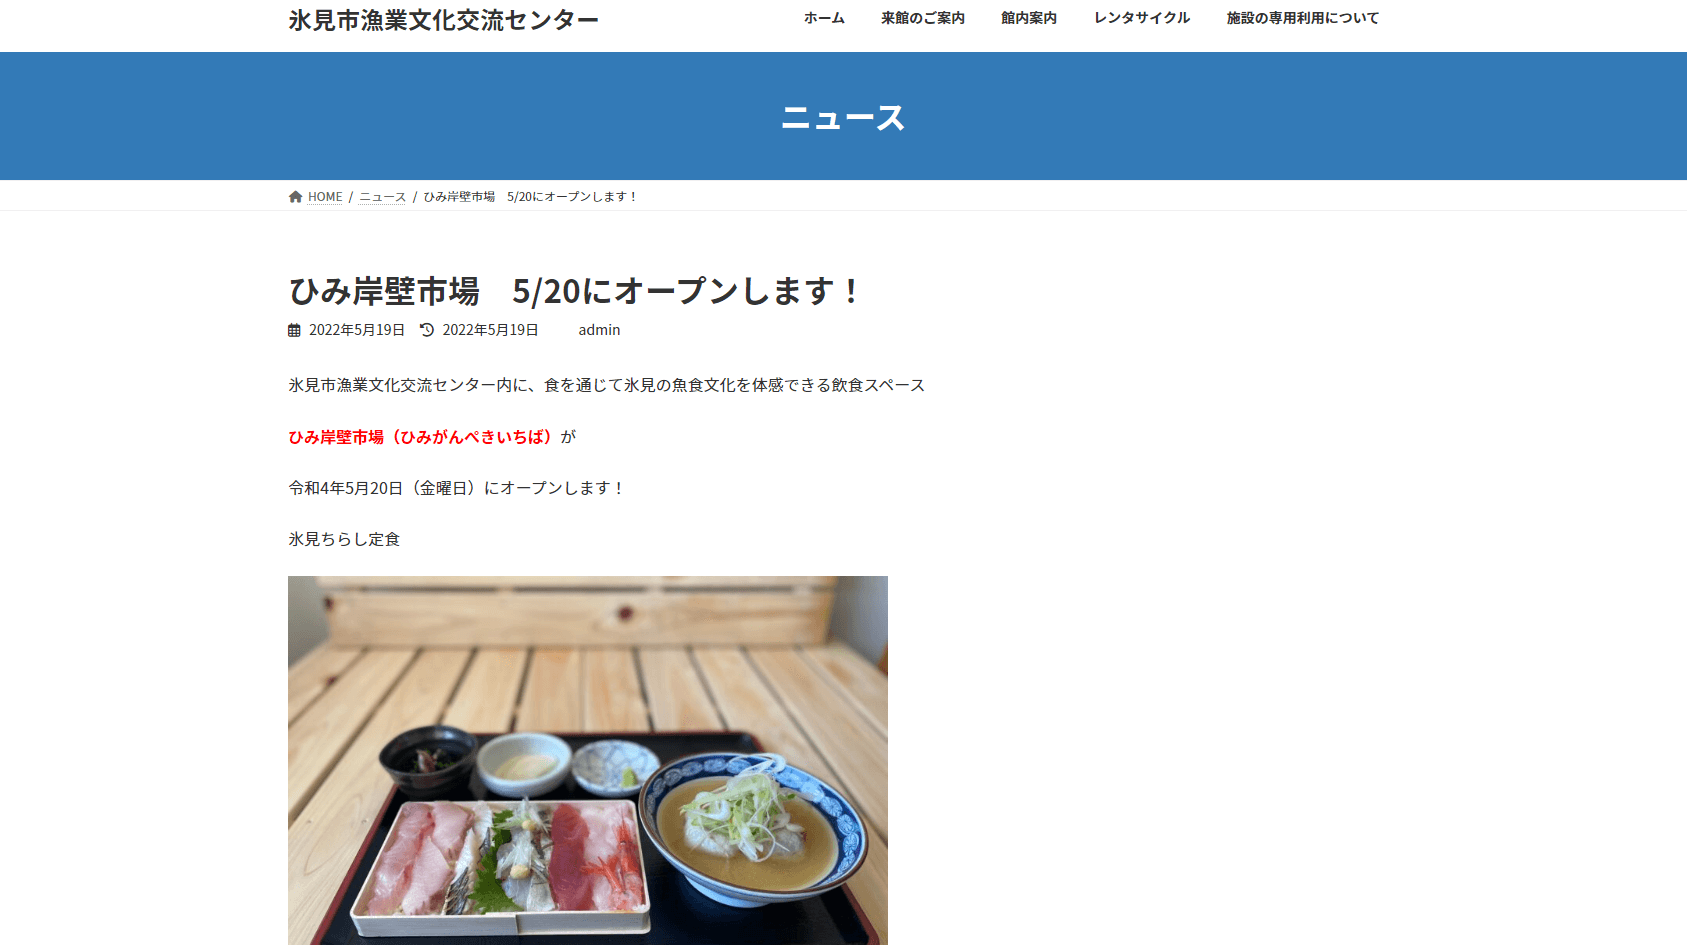
Task: Select レンタサイクル in the top menu
Action: pyautogui.click(x=1141, y=18)
